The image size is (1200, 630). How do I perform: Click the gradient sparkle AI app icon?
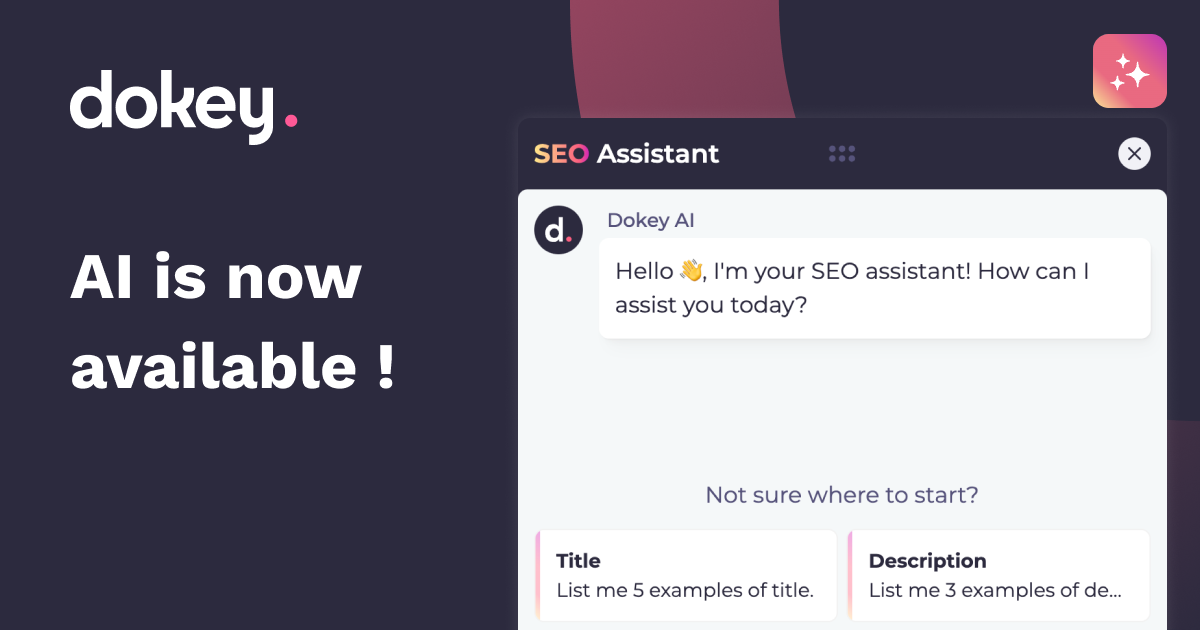[x=1130, y=70]
